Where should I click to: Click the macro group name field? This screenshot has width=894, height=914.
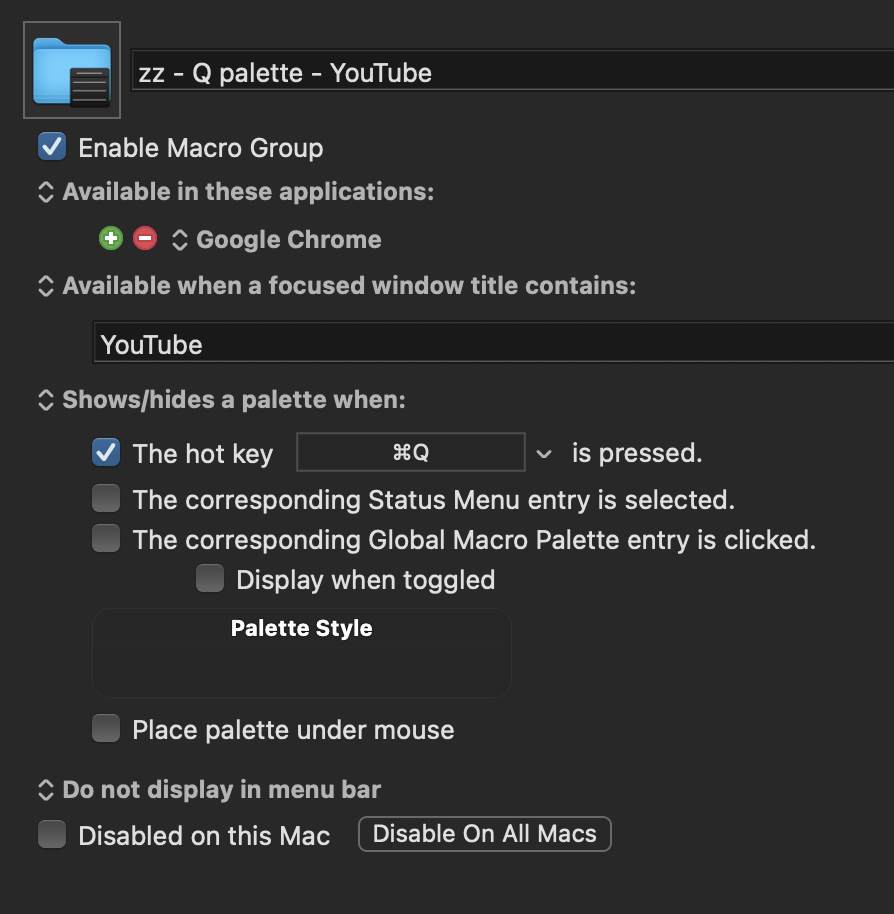510,73
